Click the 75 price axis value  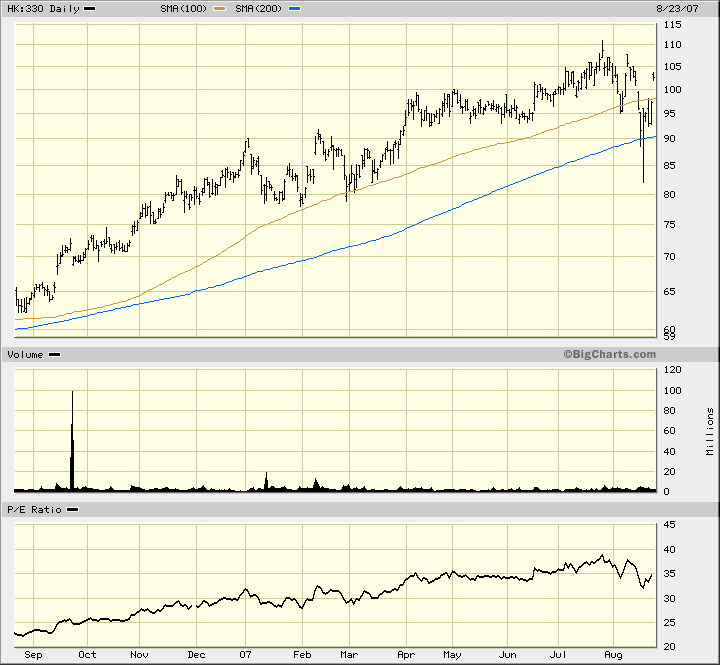point(669,224)
